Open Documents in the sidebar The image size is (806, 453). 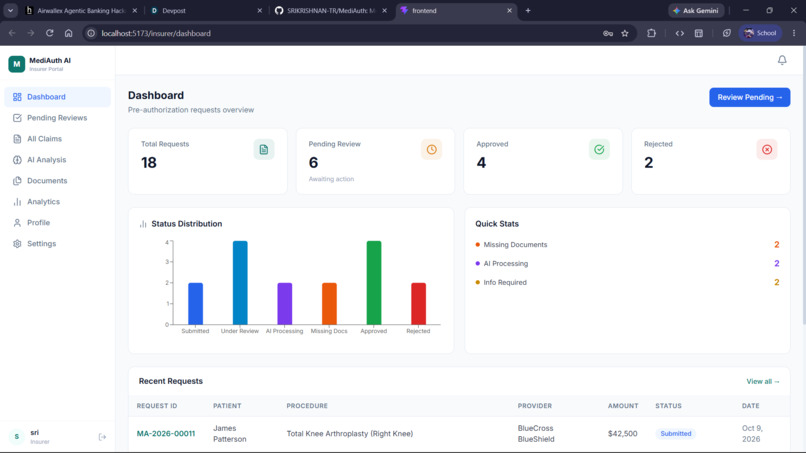point(57,181)
